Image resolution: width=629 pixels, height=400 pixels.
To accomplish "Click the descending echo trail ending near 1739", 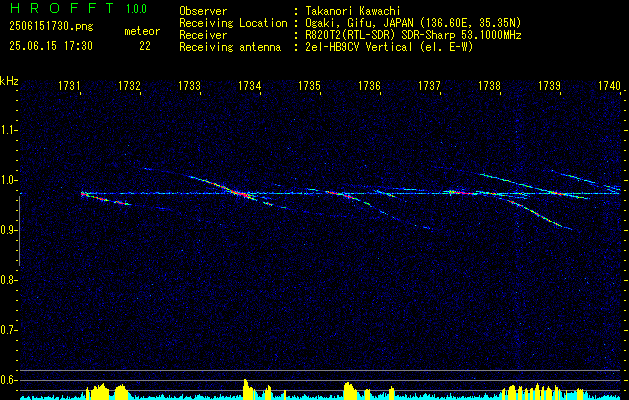I will click(540, 215).
